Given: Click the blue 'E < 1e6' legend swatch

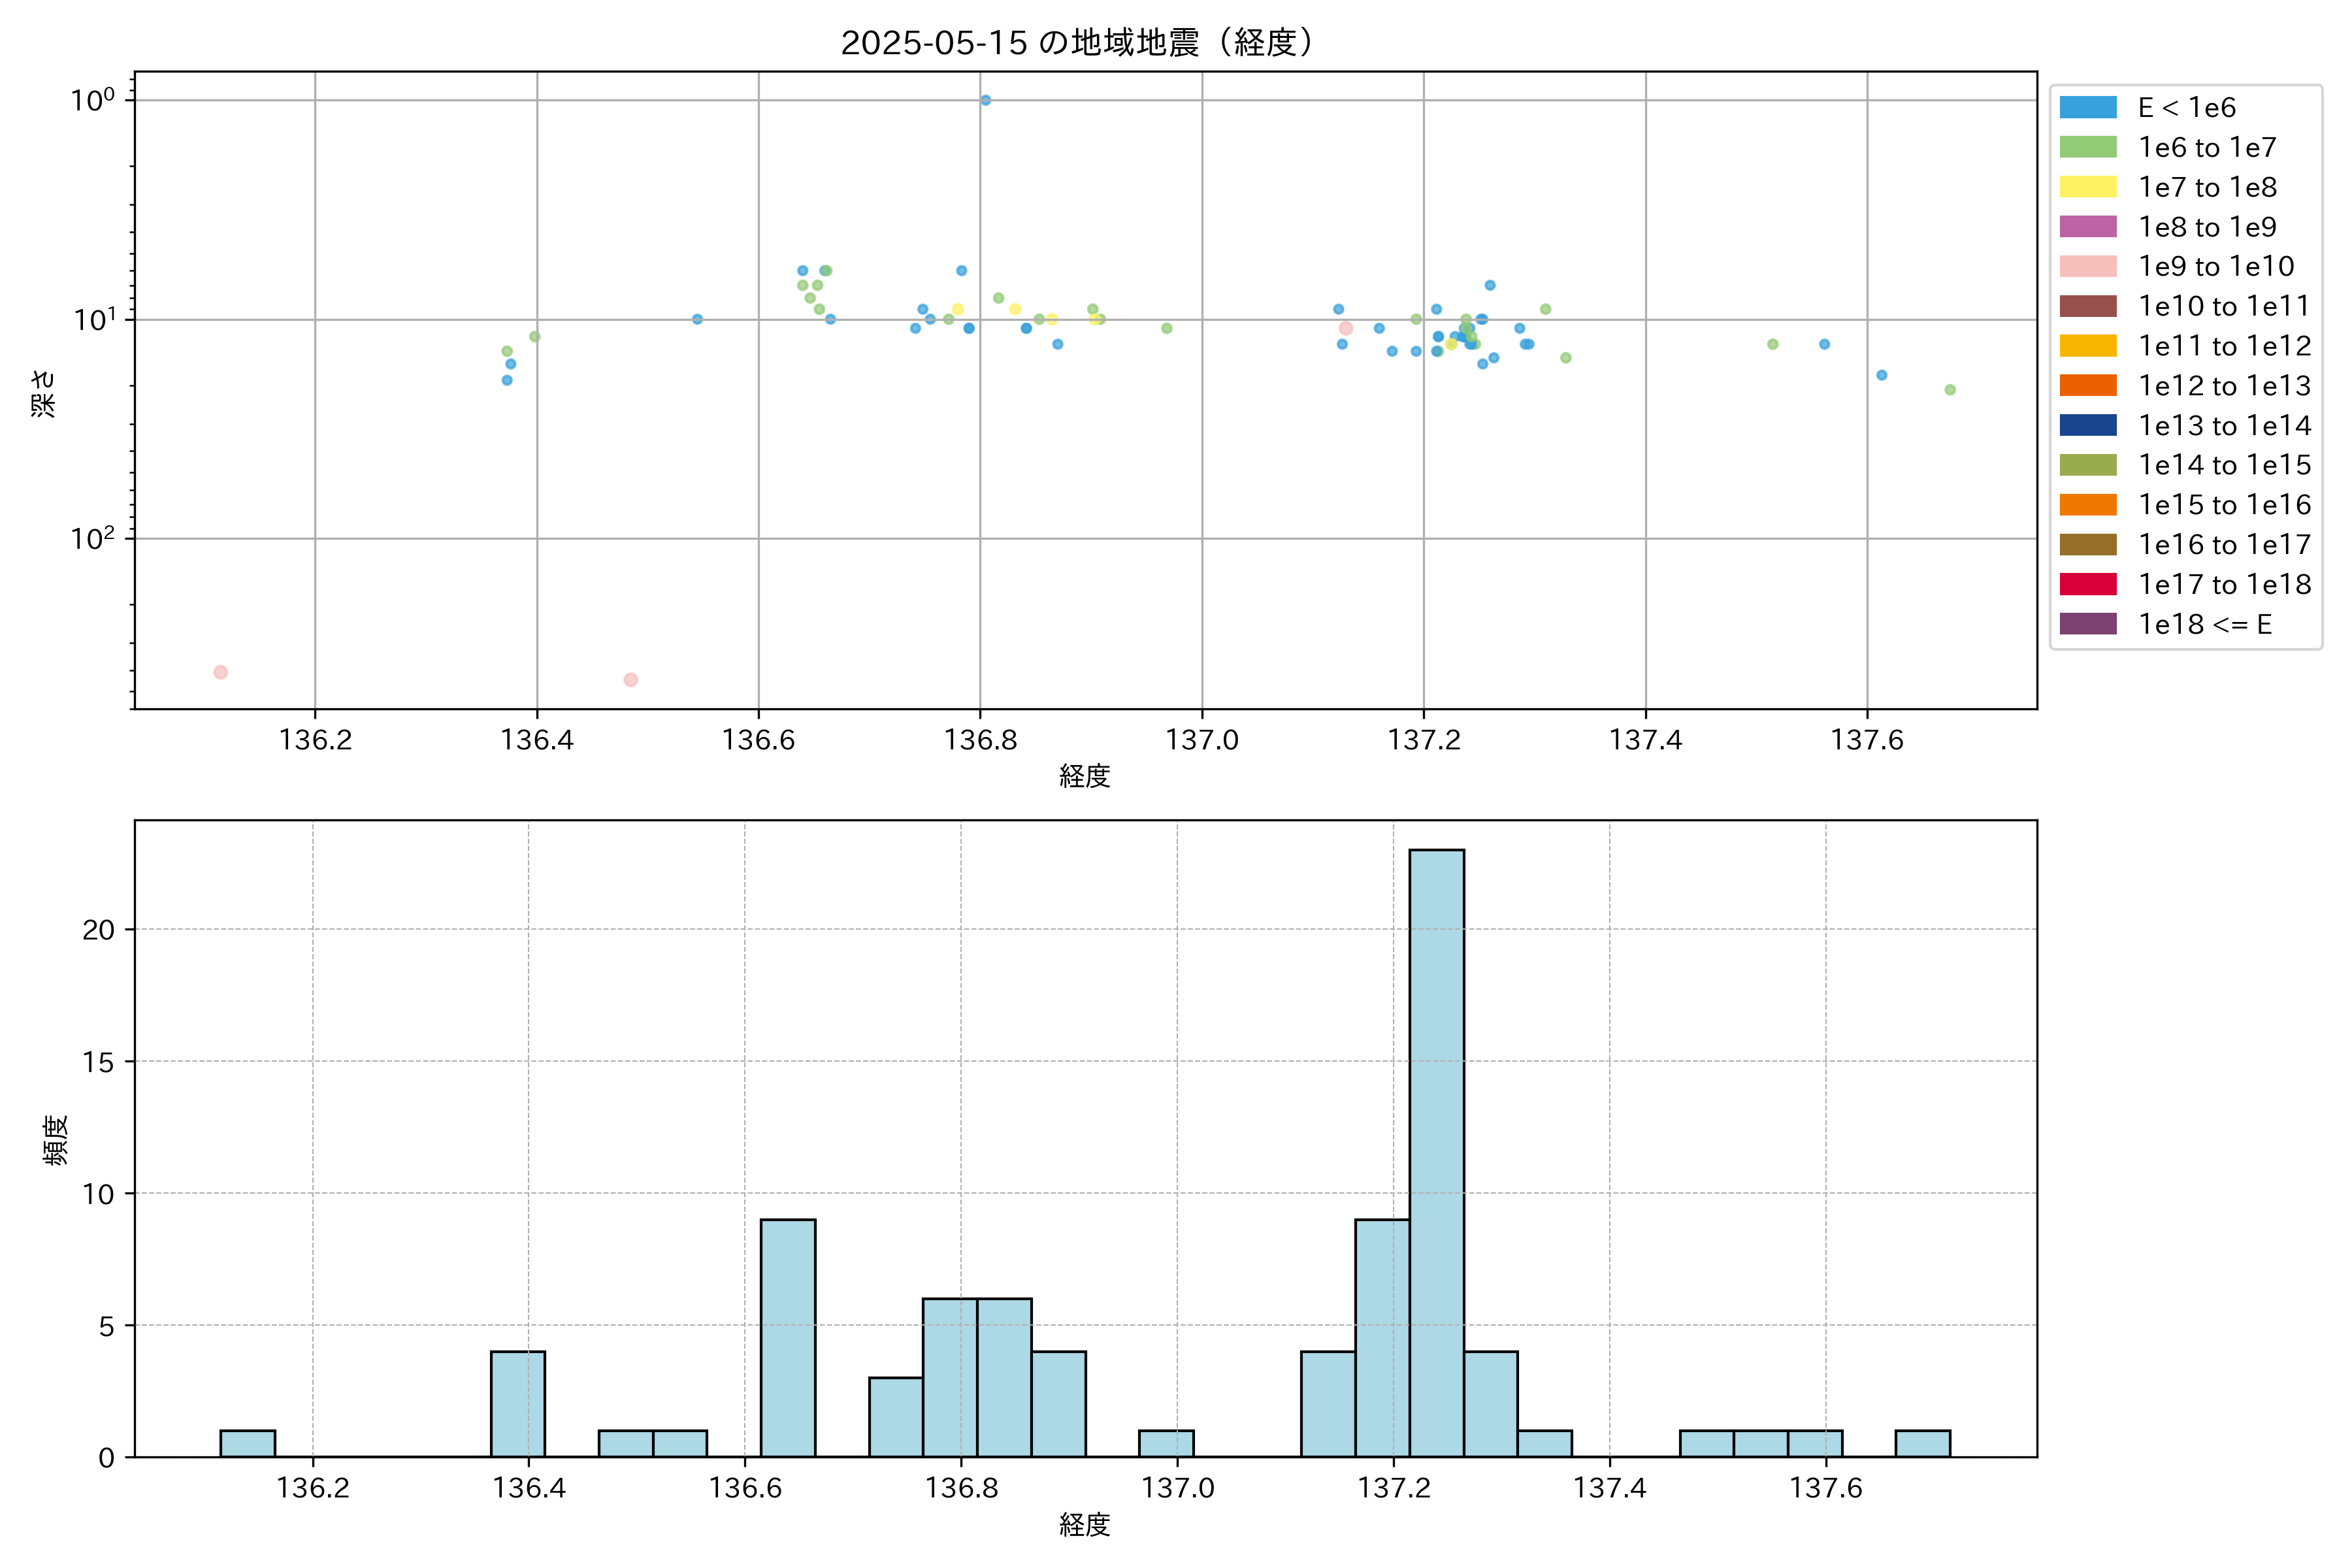Looking at the screenshot, I should pyautogui.click(x=2088, y=108).
